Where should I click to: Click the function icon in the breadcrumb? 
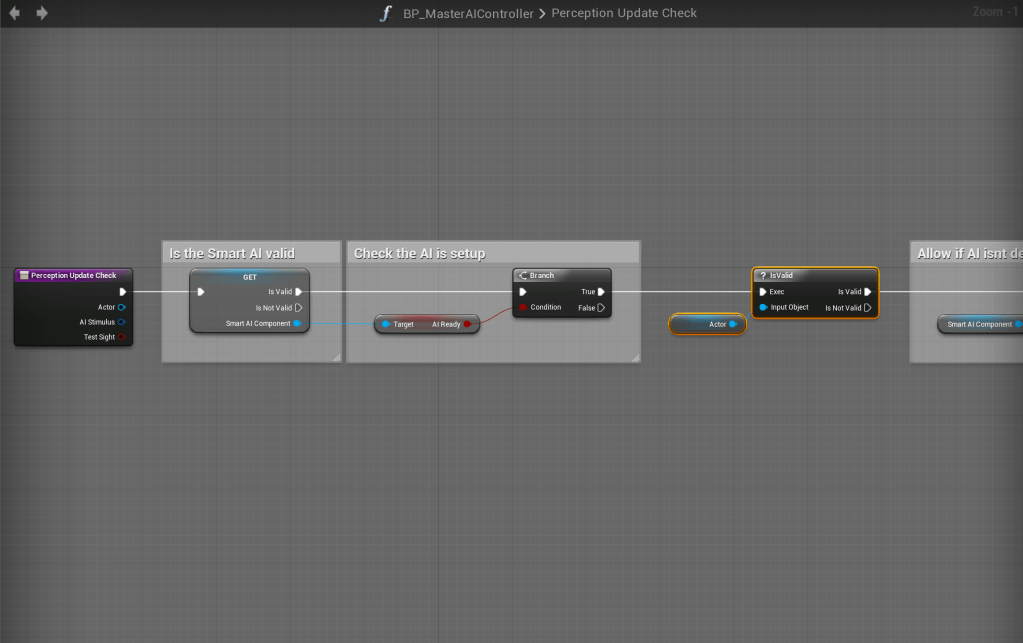coord(386,13)
